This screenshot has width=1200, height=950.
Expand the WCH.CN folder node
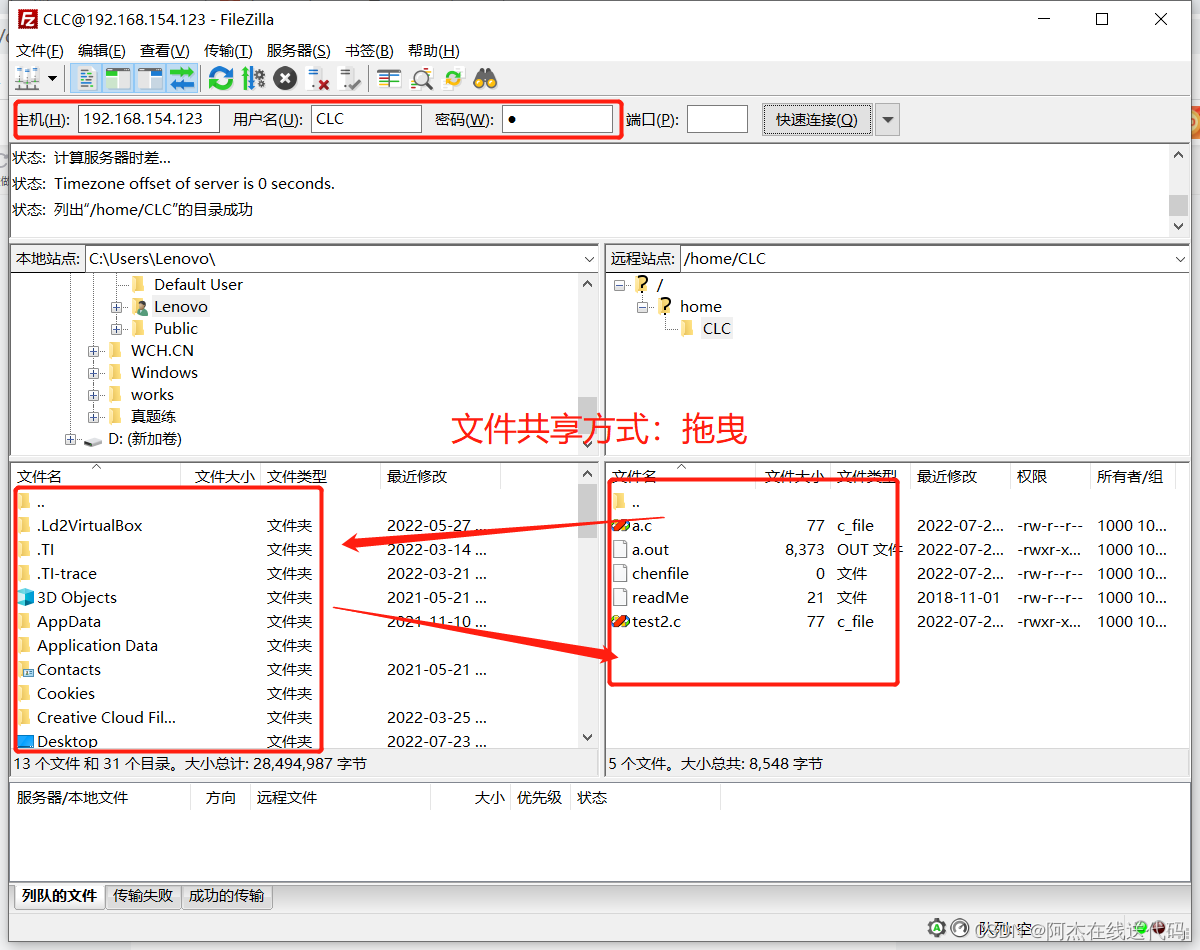[x=93, y=351]
